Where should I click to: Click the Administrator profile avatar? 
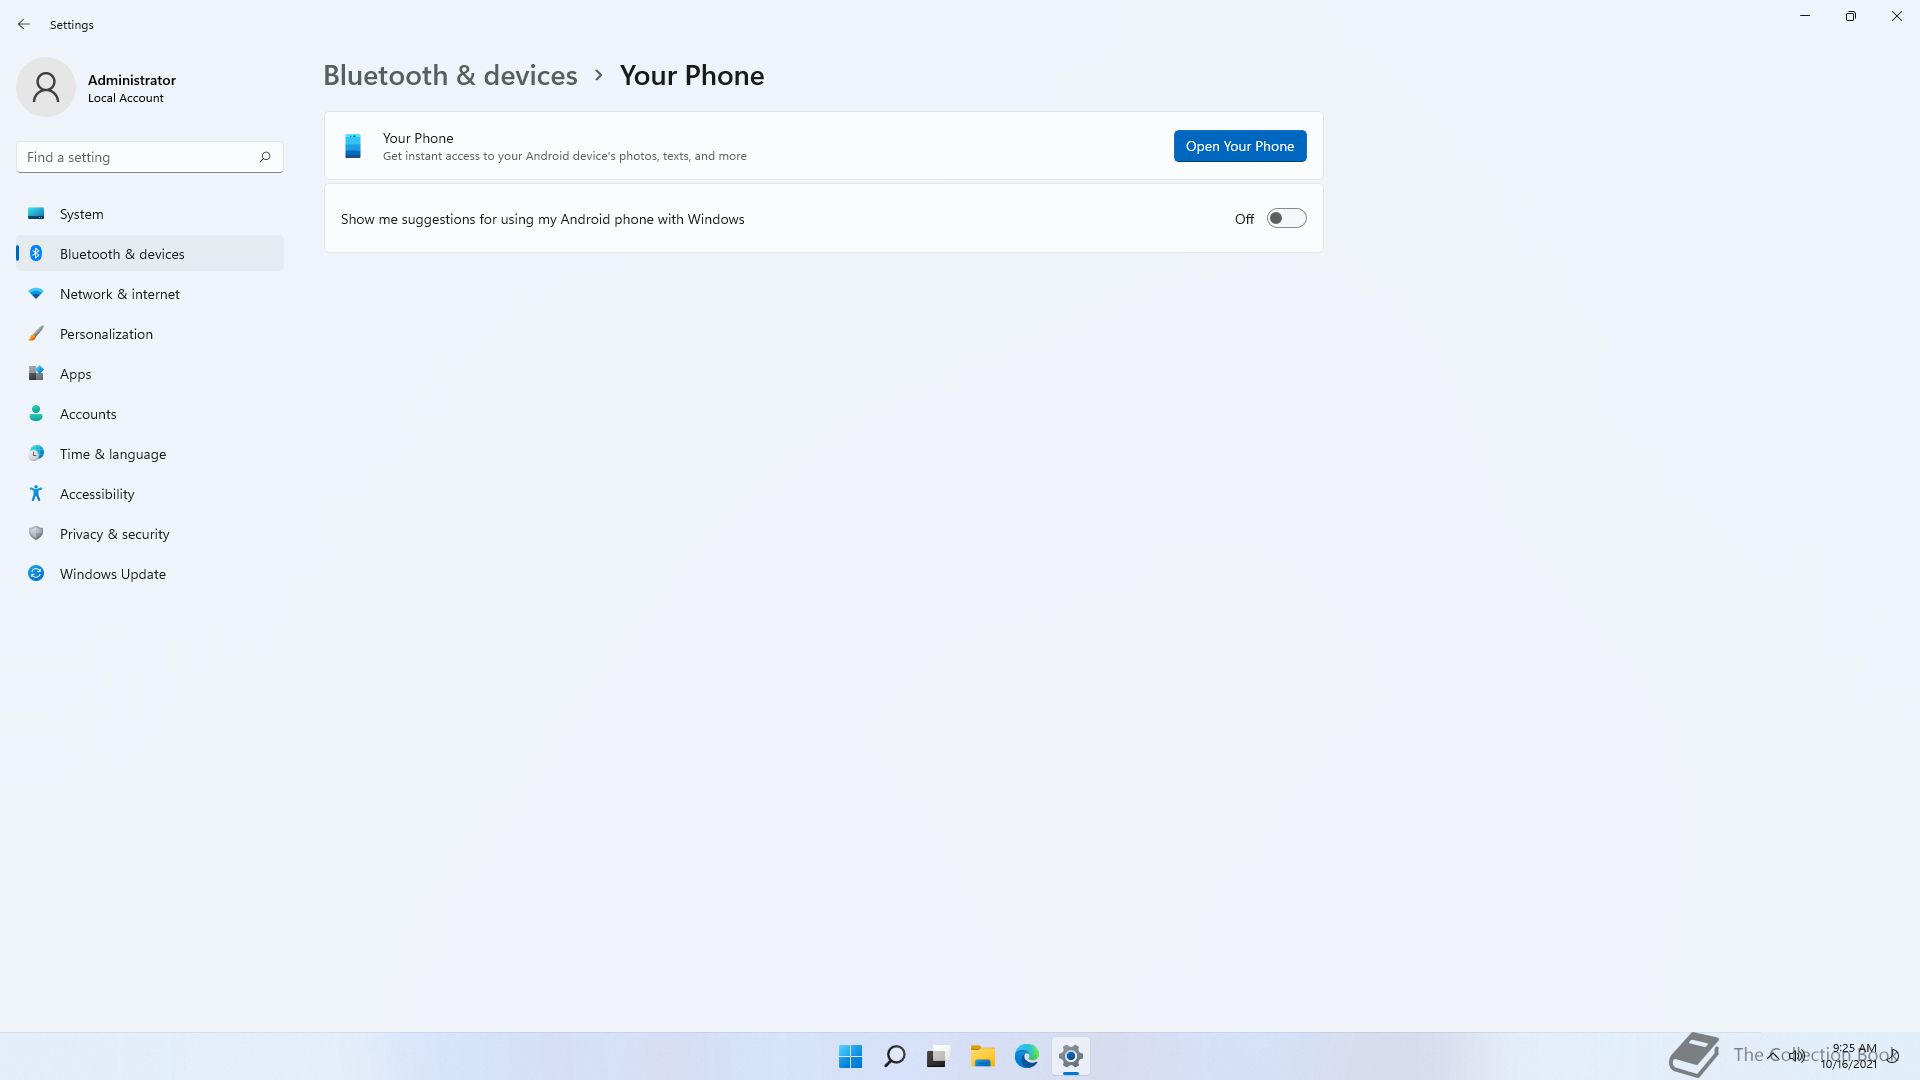(46, 87)
